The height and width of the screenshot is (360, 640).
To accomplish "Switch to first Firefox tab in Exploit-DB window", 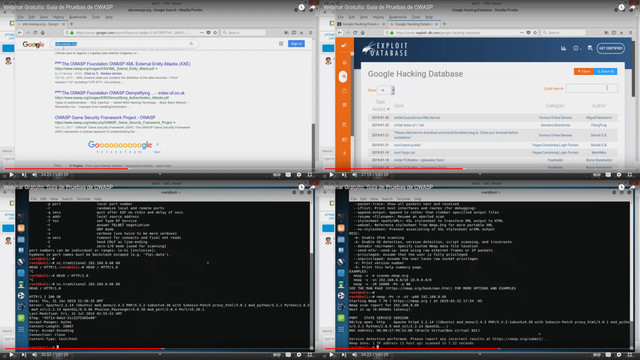I will (x=362, y=24).
